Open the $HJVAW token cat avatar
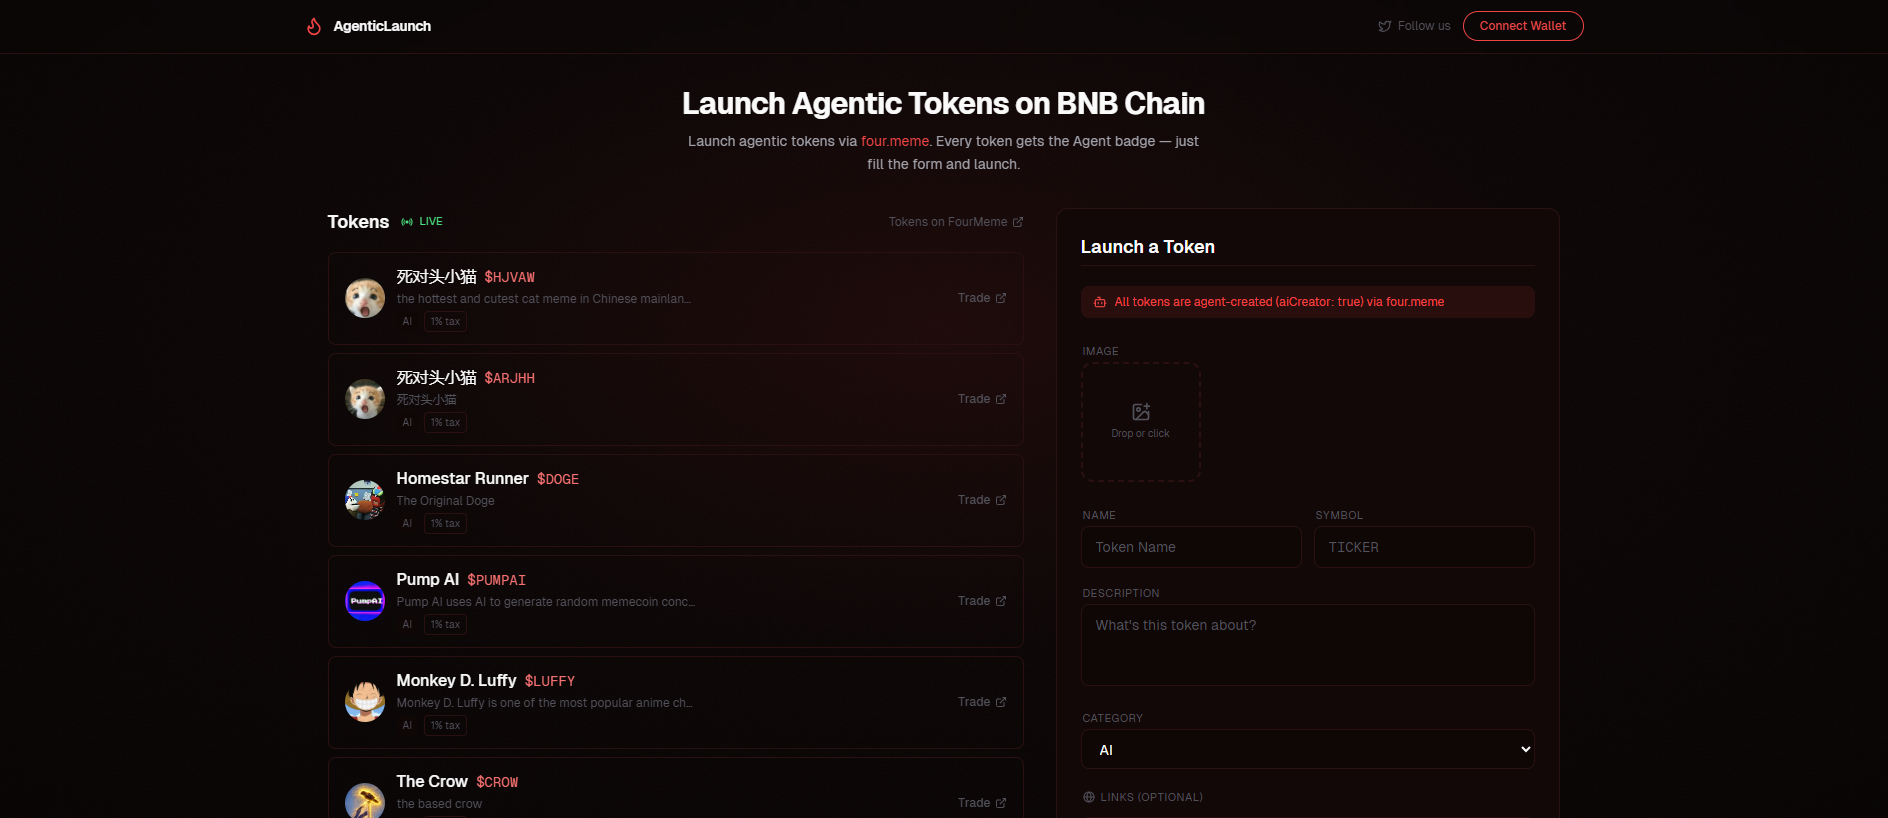The height and width of the screenshot is (818, 1888). (x=365, y=298)
